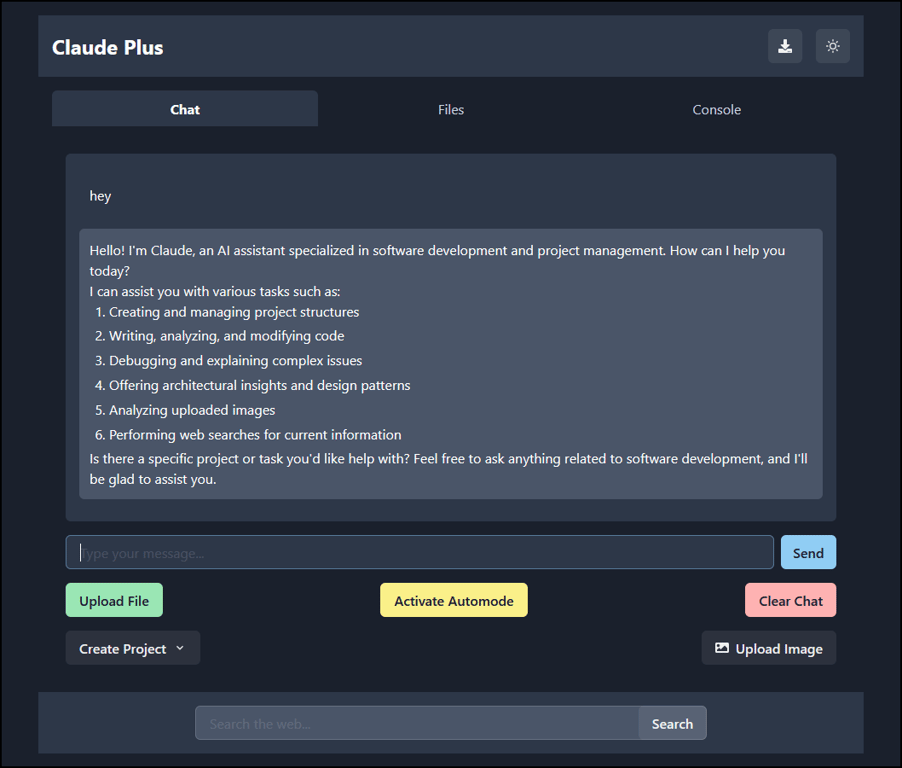This screenshot has width=902, height=768.
Task: Switch to the Console tab
Action: 716,109
